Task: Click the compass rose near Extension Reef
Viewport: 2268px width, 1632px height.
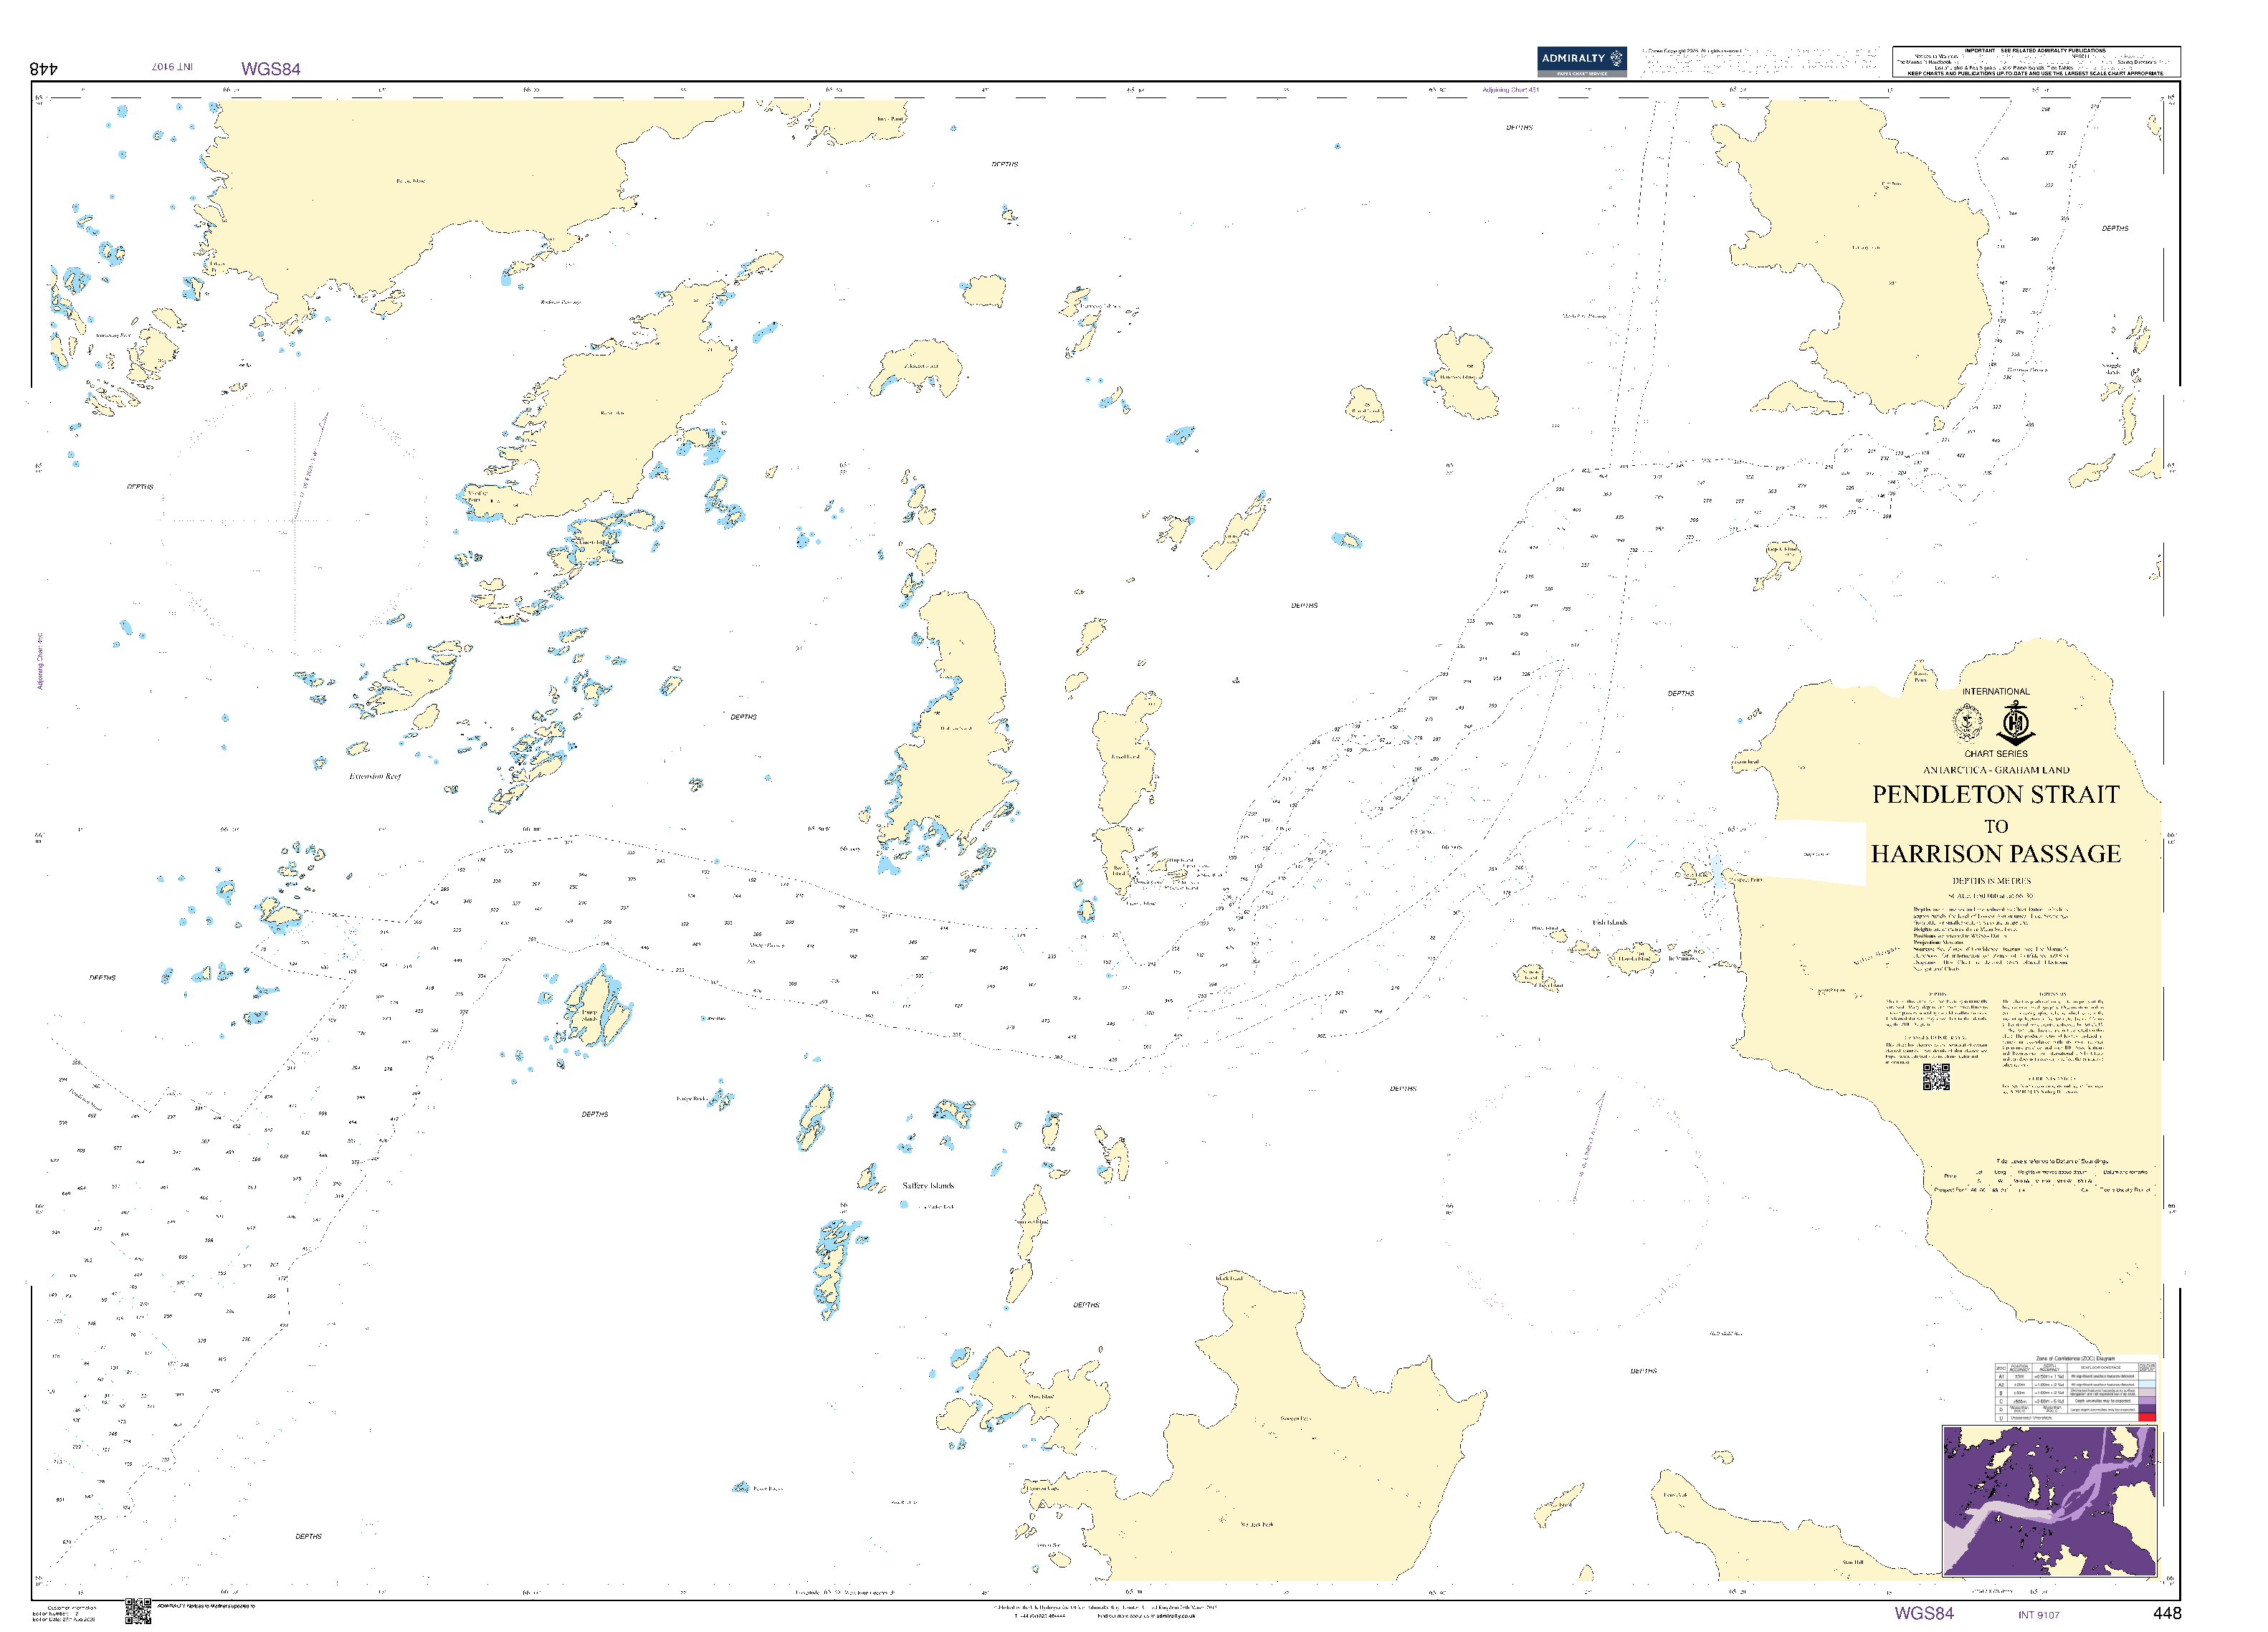Action: pos(295,520)
